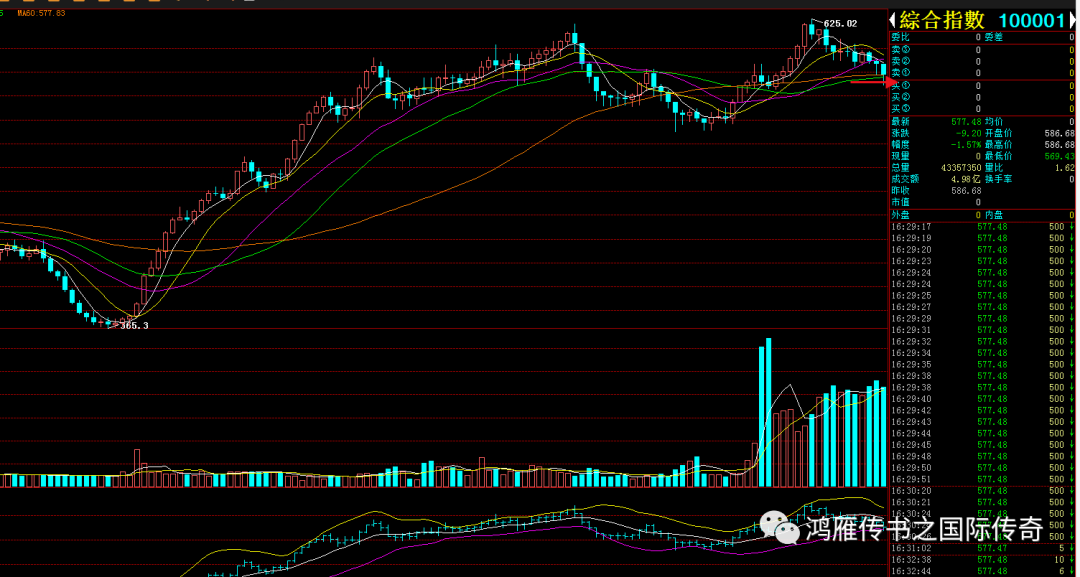Click the 卖① order book row

click(x=982, y=72)
